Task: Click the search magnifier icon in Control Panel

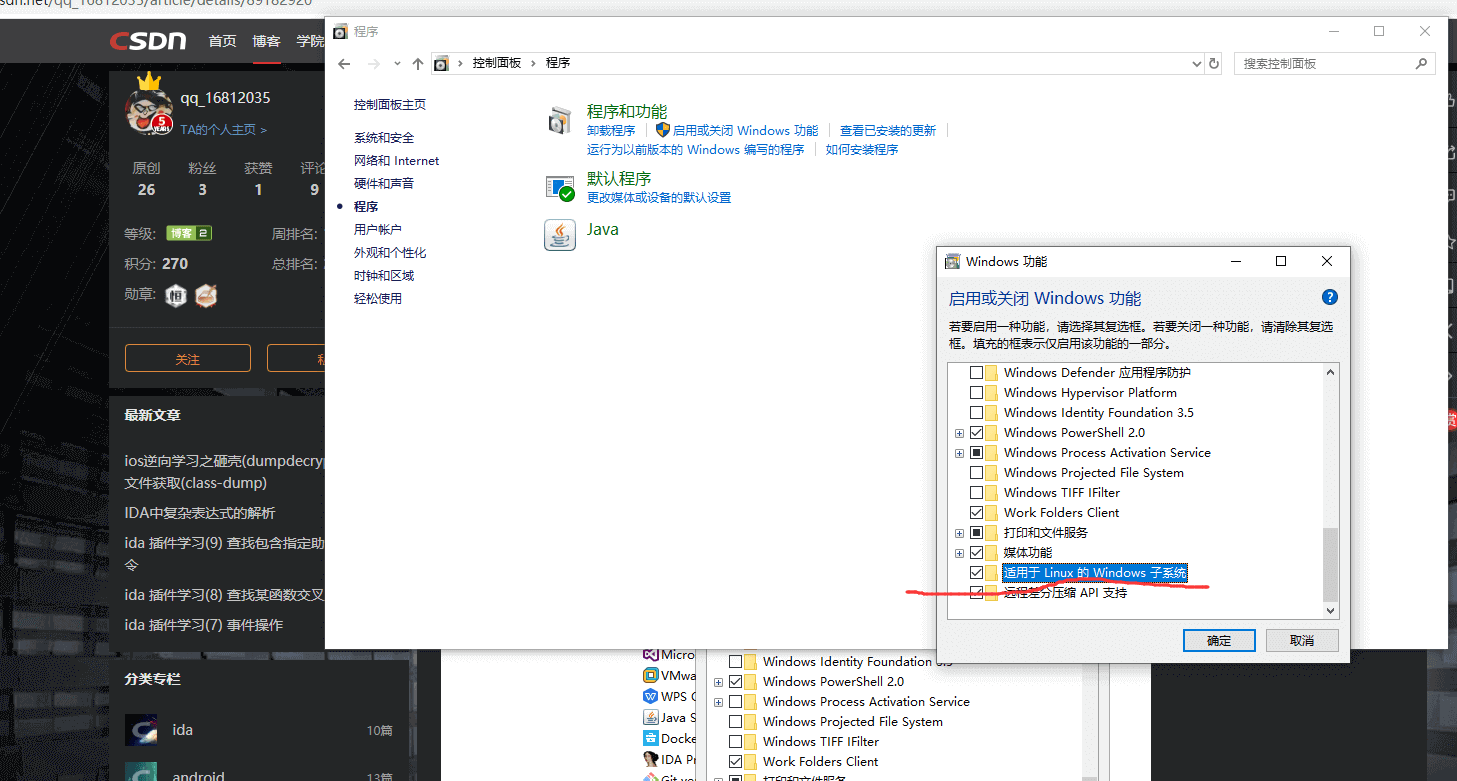Action: click(1421, 63)
